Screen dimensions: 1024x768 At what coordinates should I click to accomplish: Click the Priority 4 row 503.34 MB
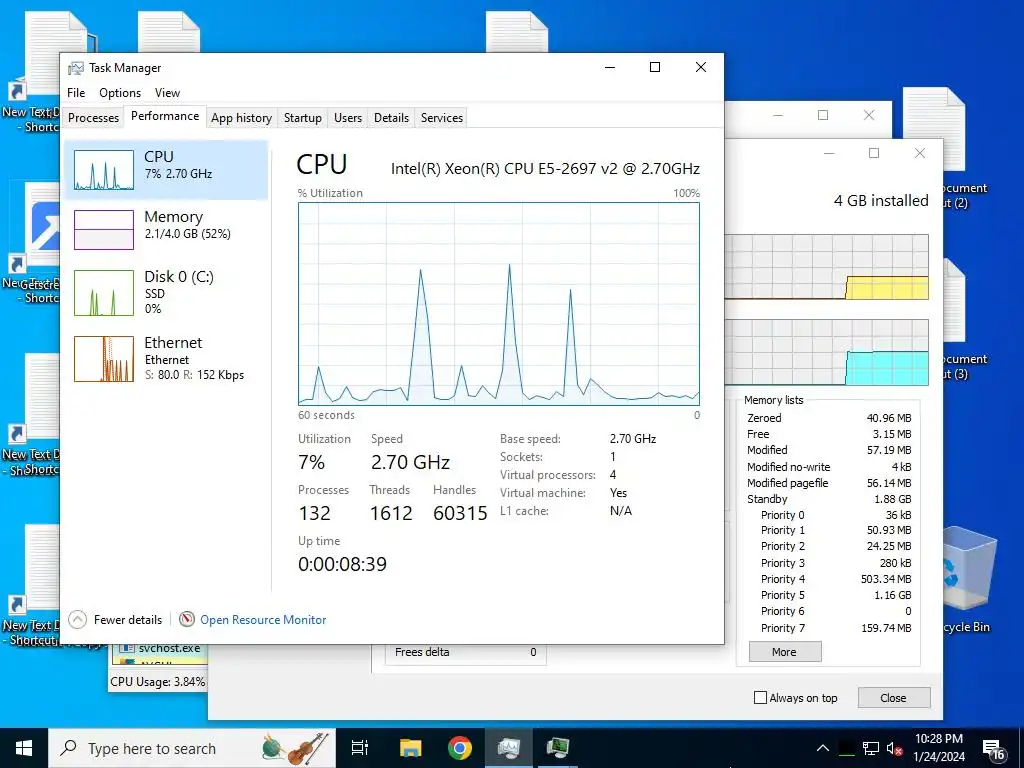pyautogui.click(x=836, y=579)
